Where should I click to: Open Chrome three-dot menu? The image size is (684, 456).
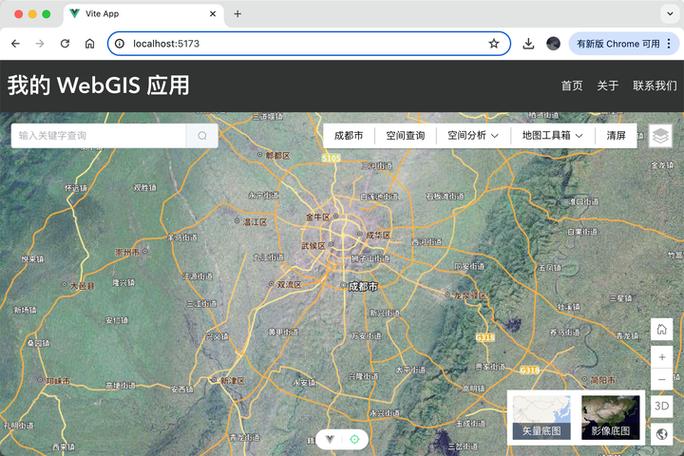coord(669,44)
